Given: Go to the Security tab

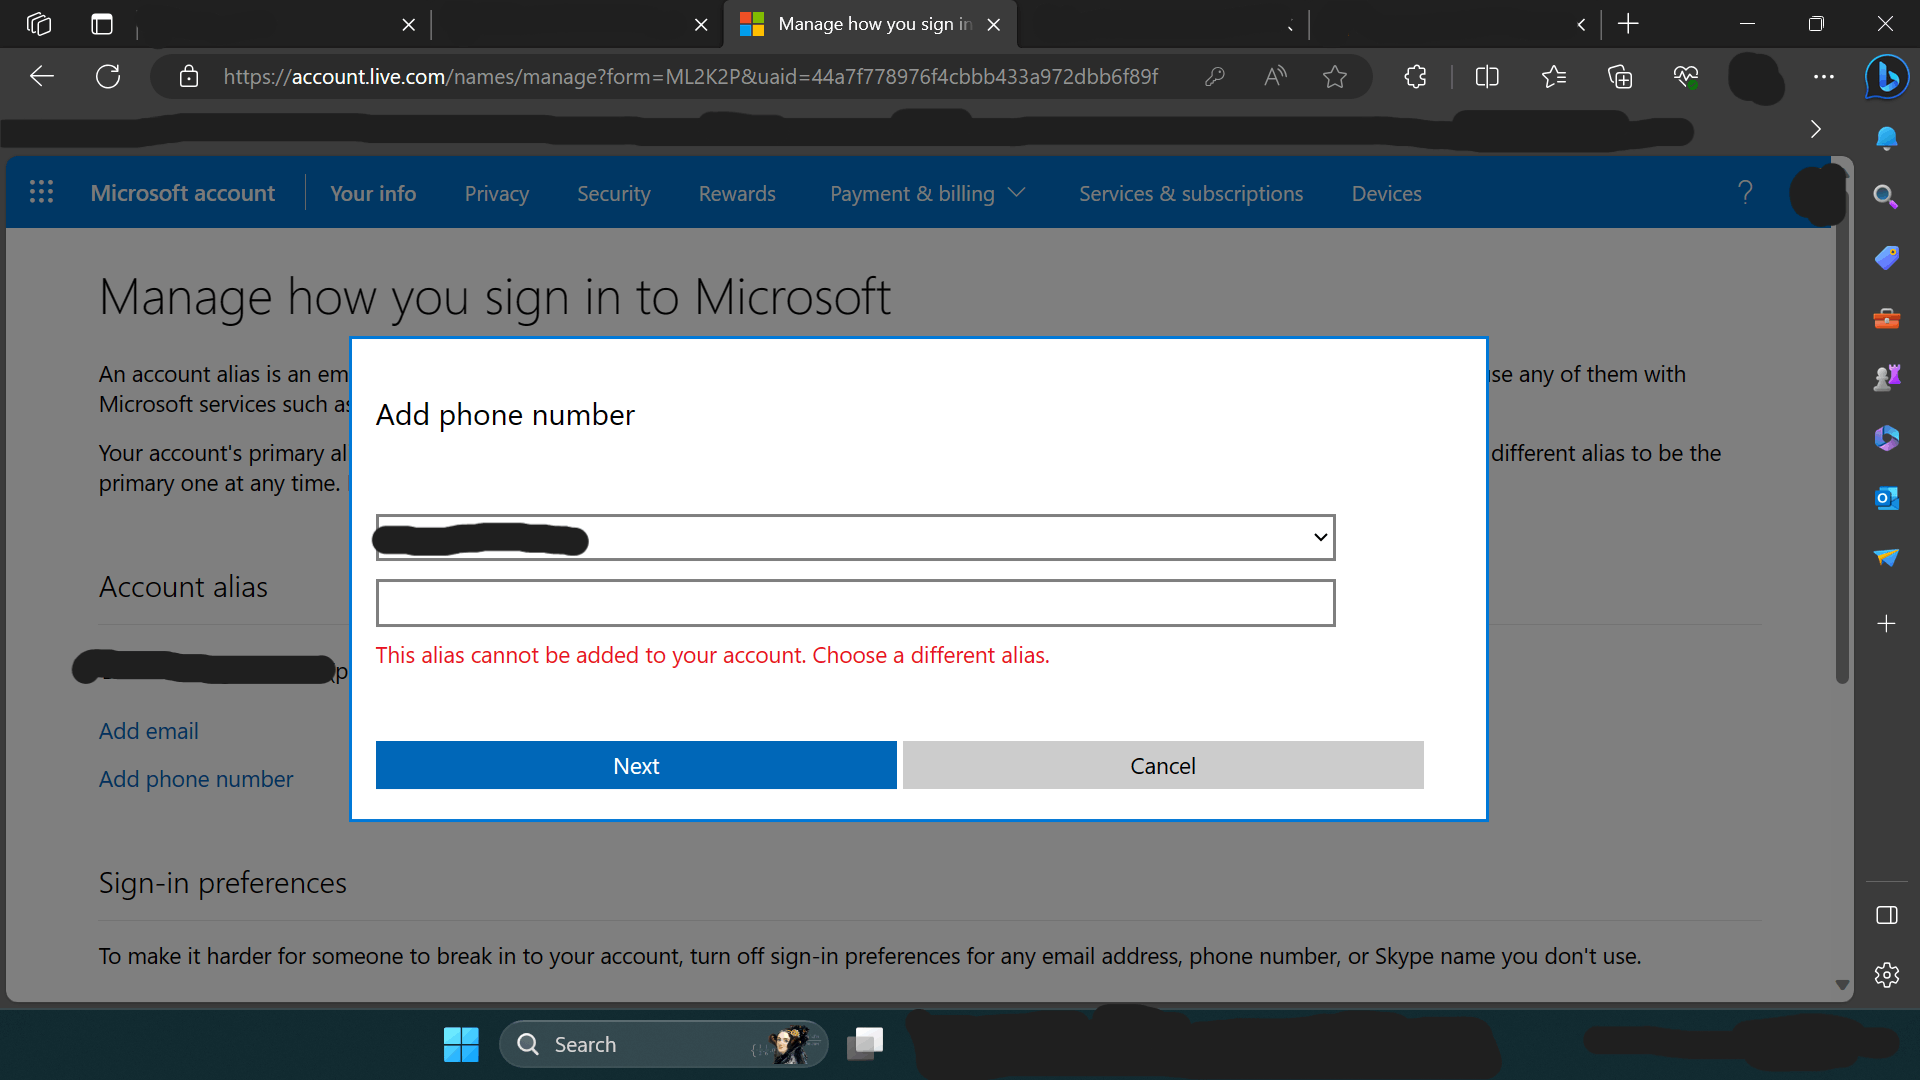Looking at the screenshot, I should [x=613, y=194].
